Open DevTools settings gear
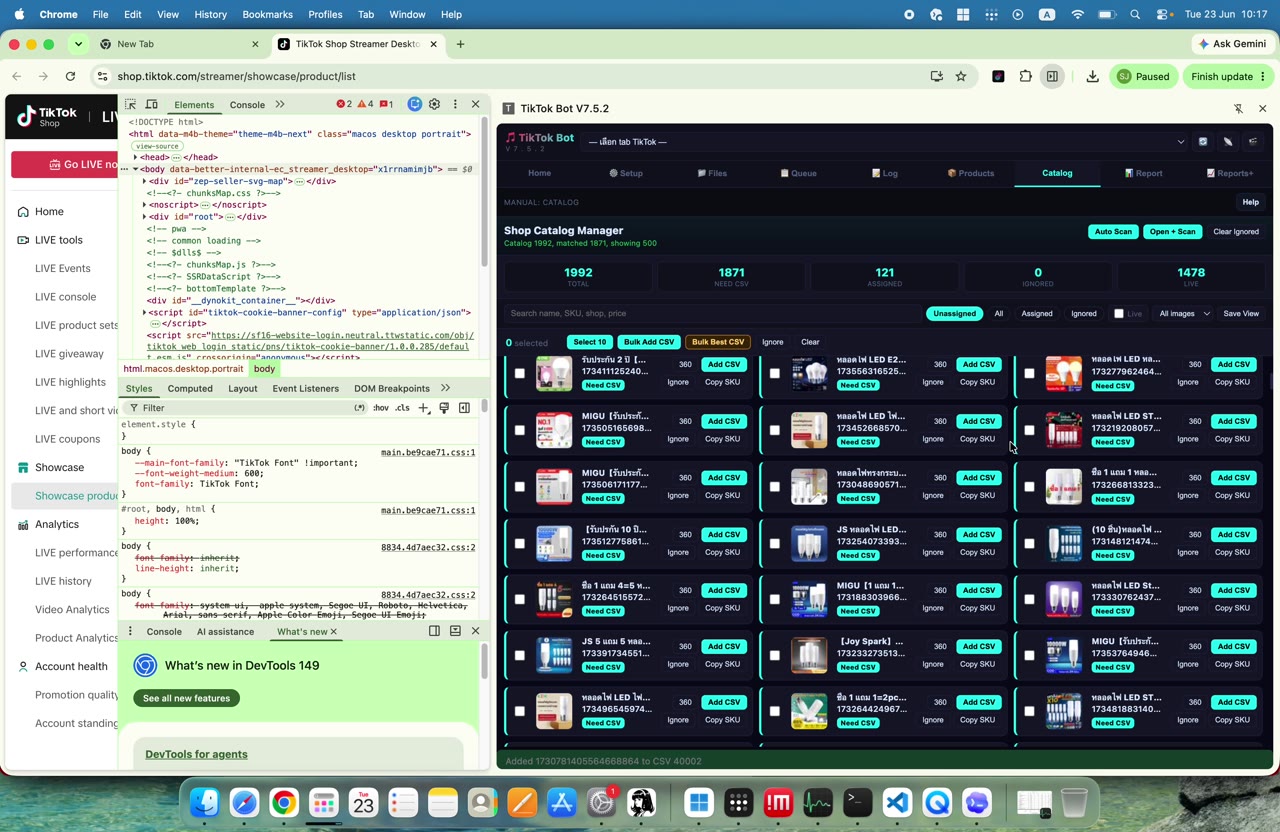The image size is (1280, 832). click(x=434, y=104)
